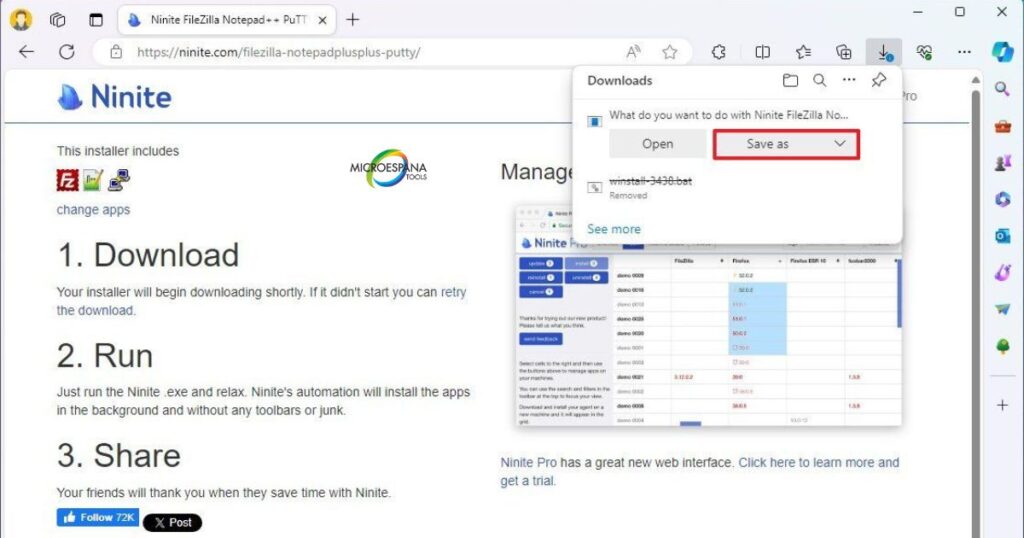Click the 2. Run heading
This screenshot has height=538, width=1024.
tap(105, 356)
